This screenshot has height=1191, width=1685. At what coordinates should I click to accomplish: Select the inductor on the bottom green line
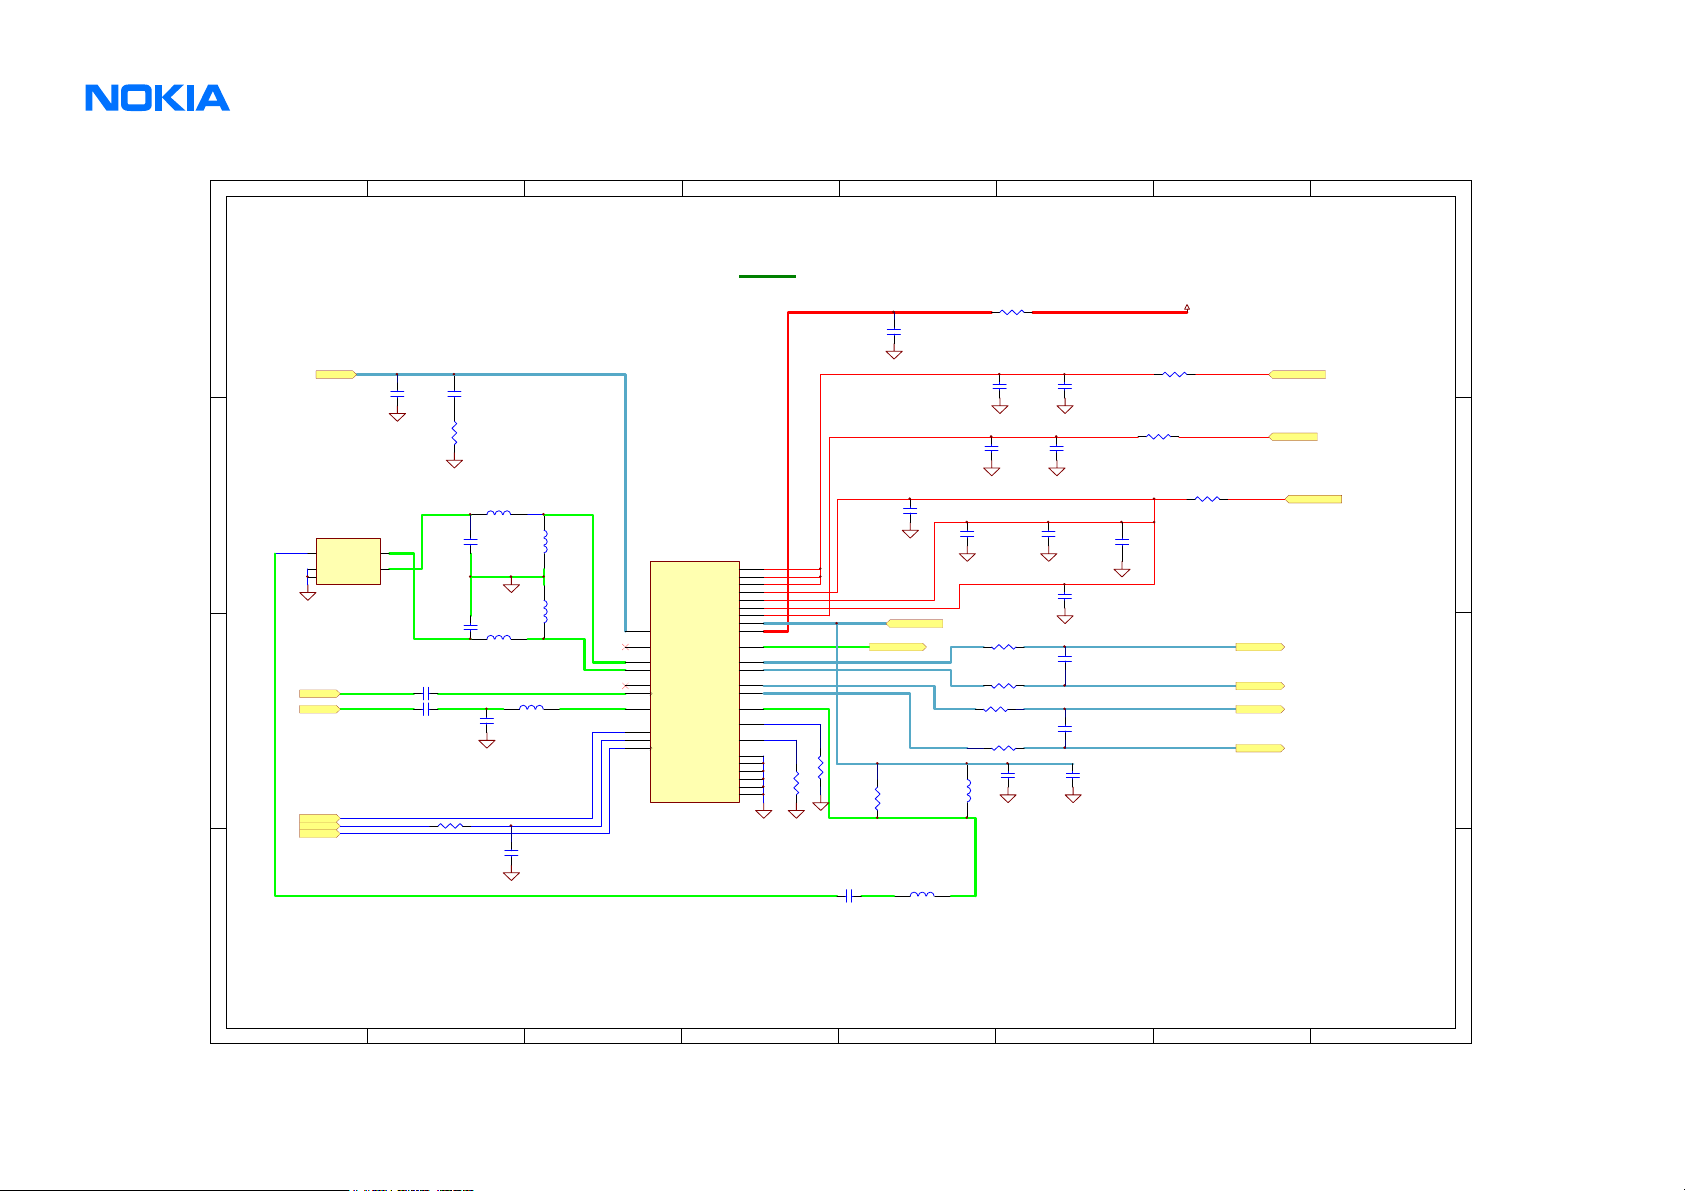(922, 896)
